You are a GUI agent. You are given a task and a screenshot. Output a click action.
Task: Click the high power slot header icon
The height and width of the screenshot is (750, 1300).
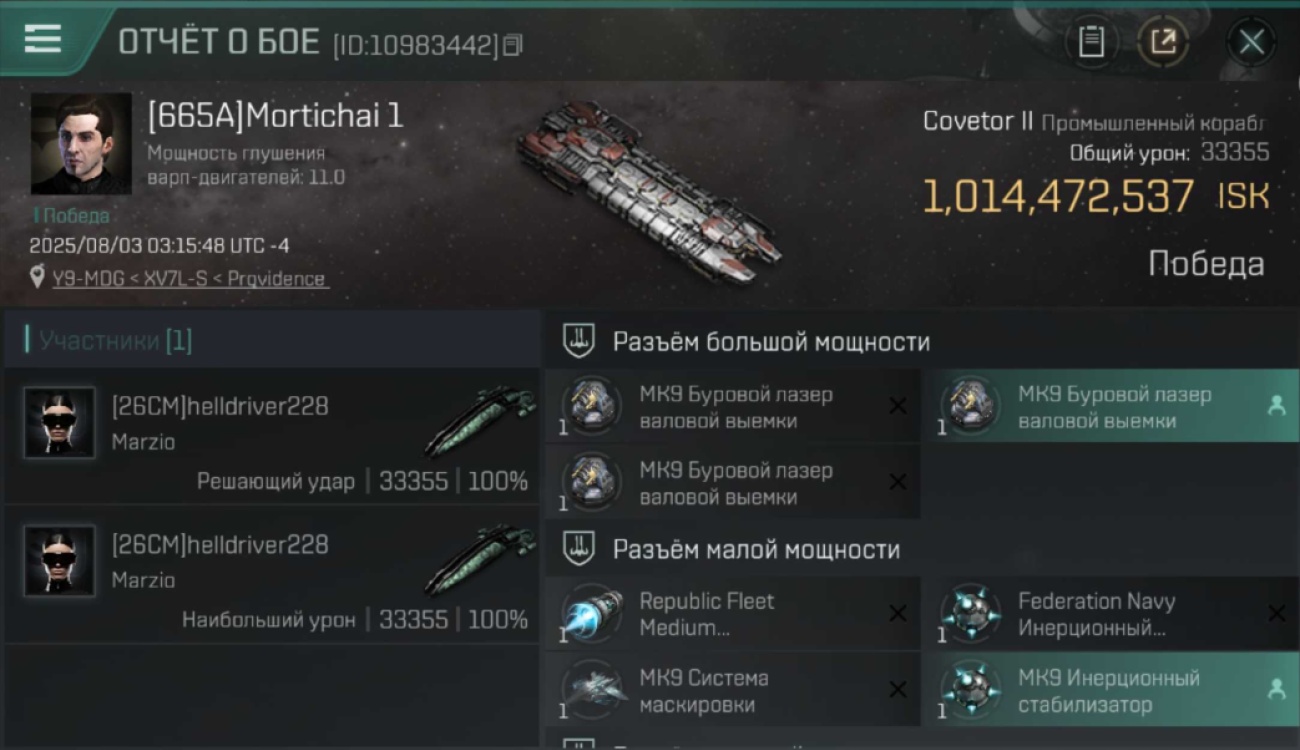579,341
